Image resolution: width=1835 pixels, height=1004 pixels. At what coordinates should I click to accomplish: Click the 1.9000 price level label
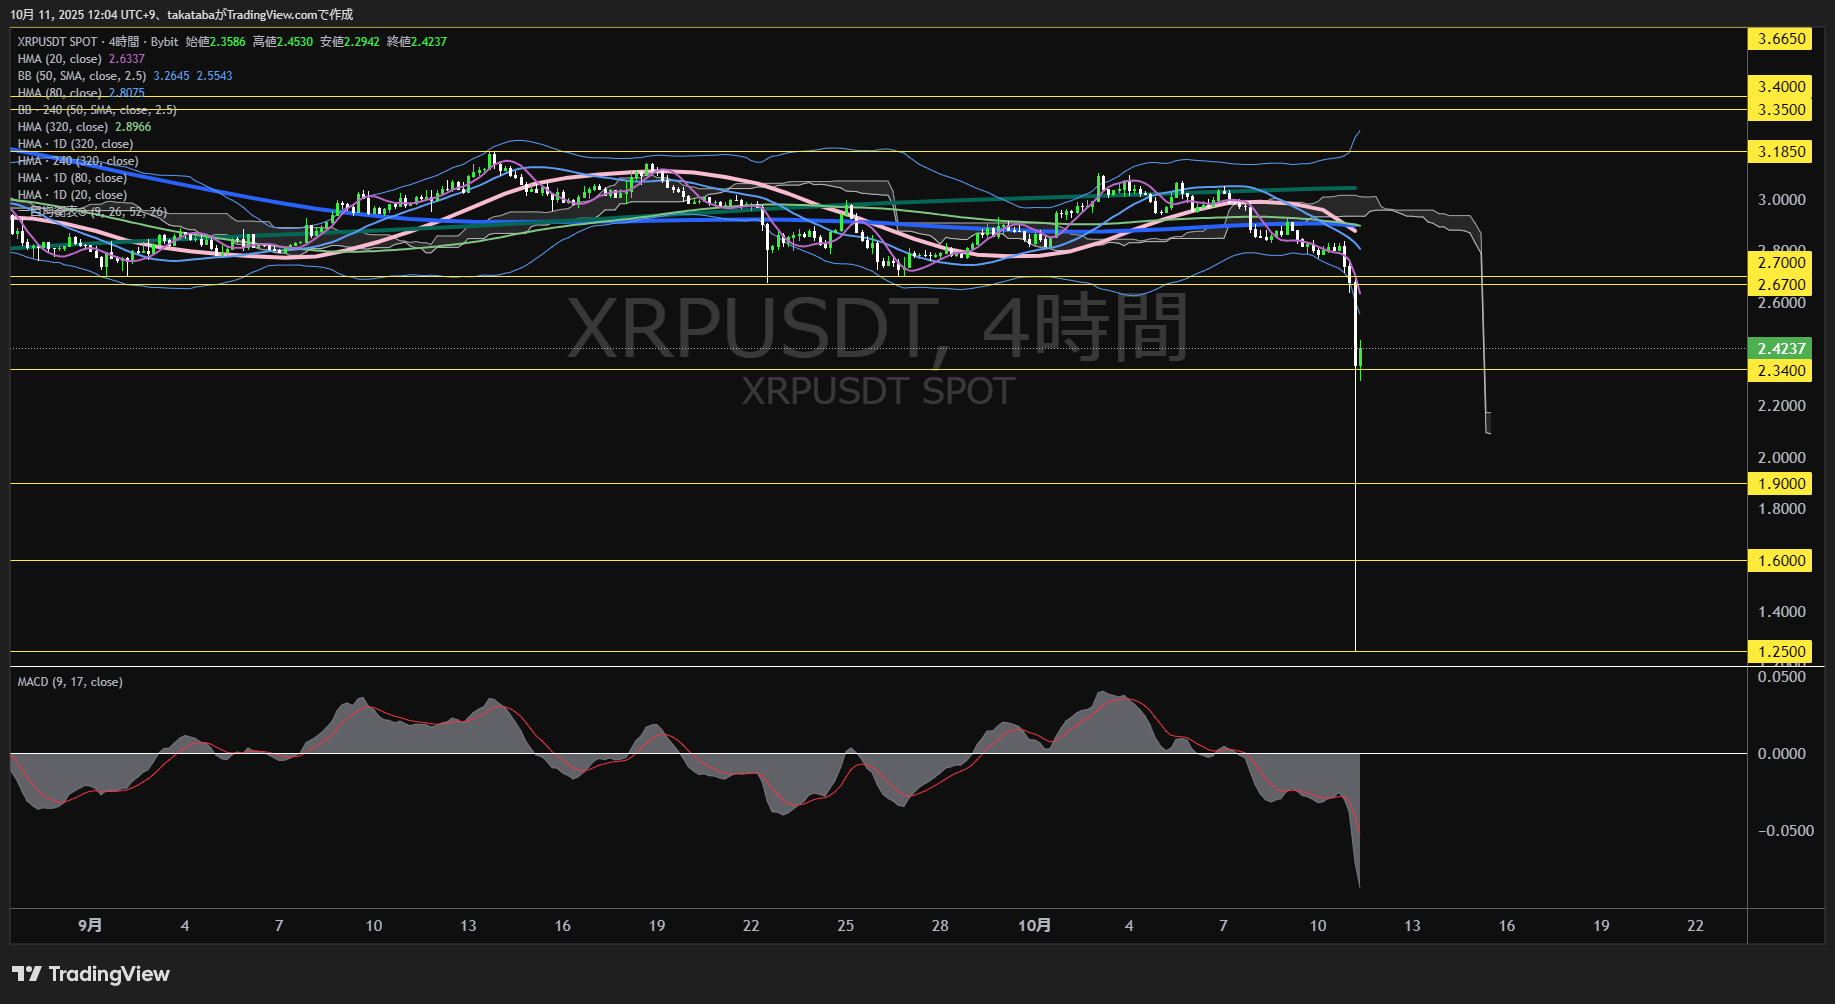[x=1781, y=484]
